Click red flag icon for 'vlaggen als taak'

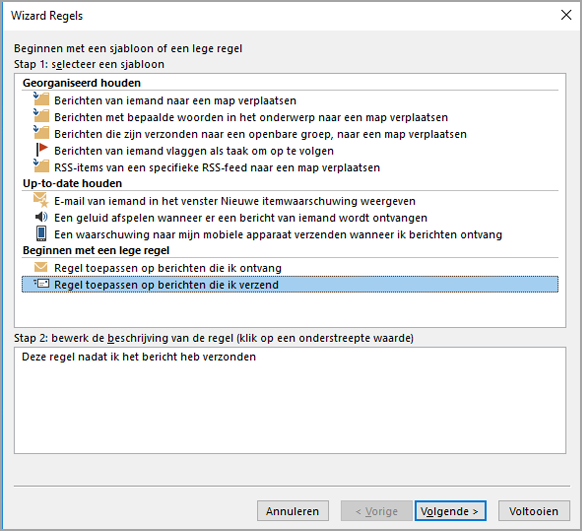[x=42, y=150]
